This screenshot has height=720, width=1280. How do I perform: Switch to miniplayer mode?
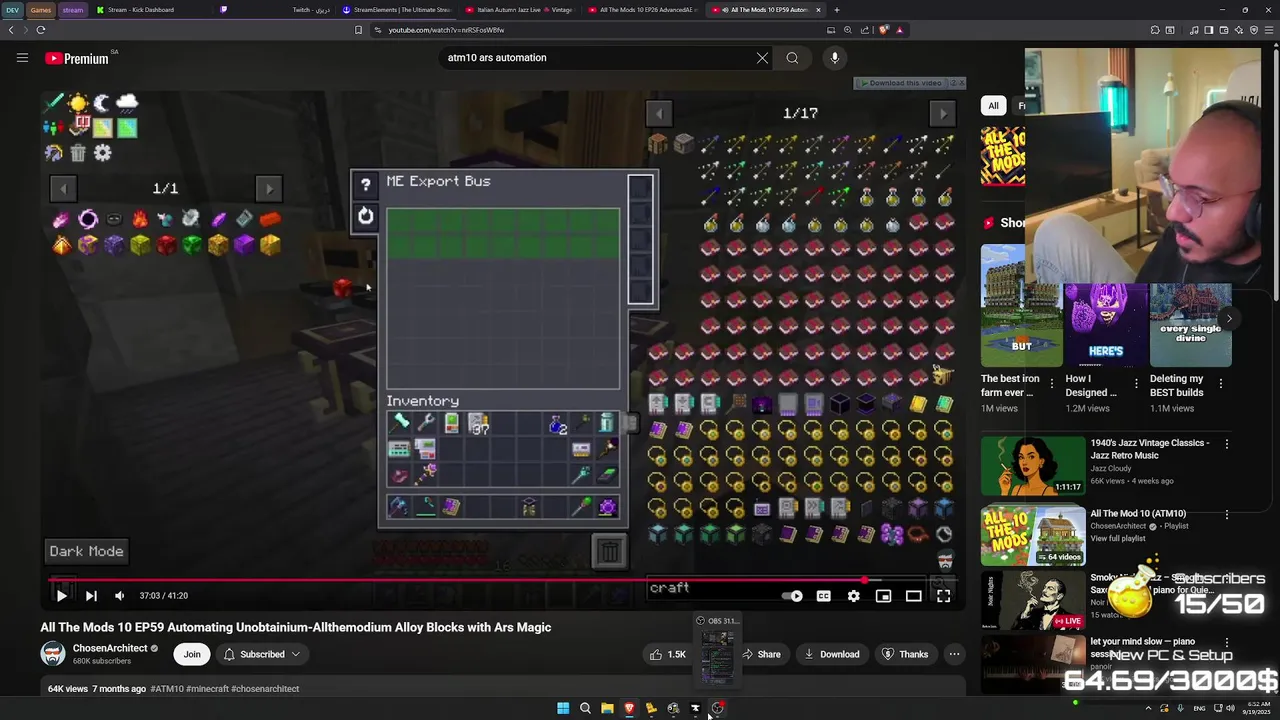tap(883, 596)
